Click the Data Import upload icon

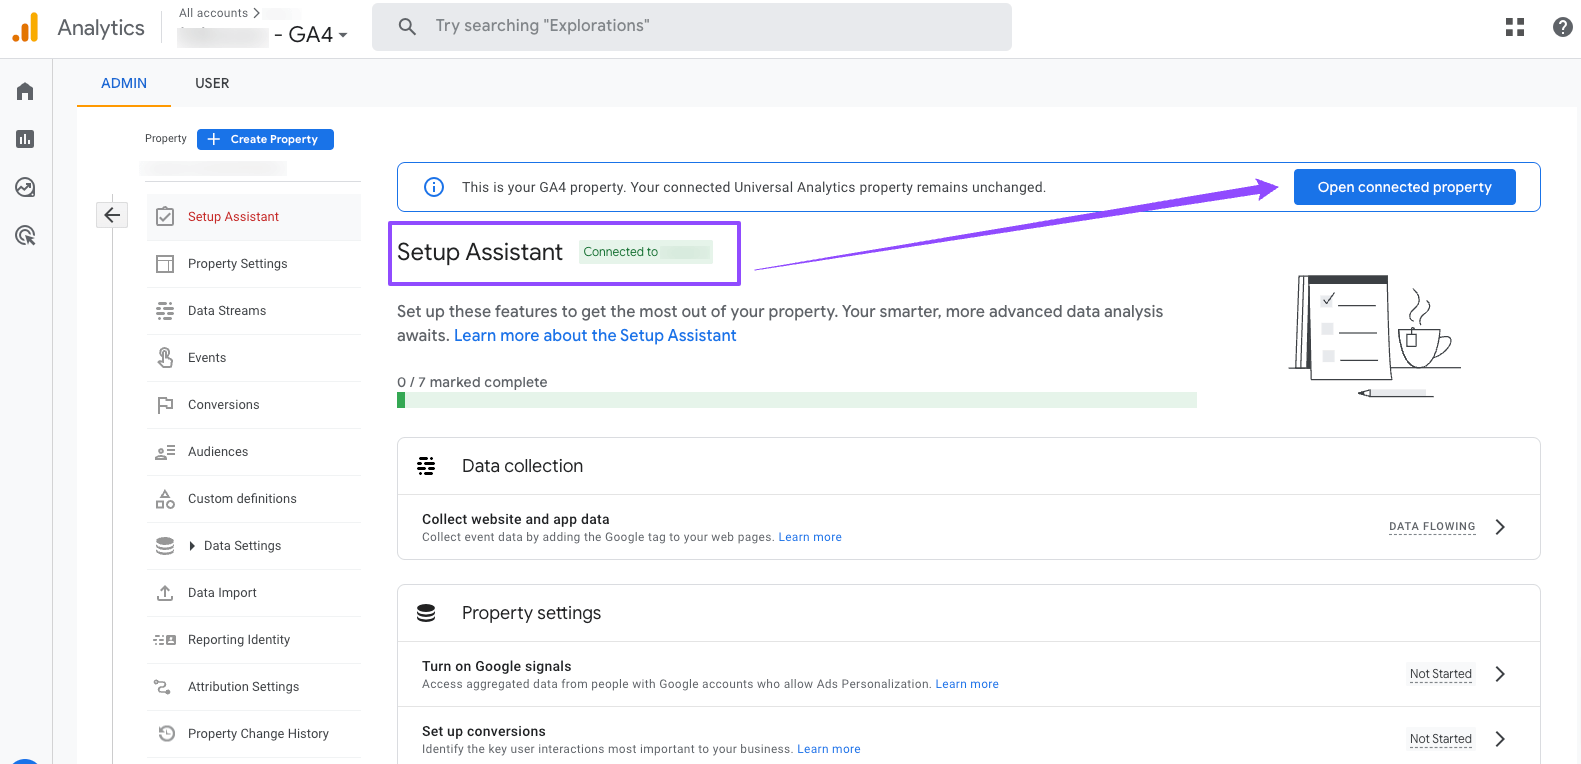point(165,593)
